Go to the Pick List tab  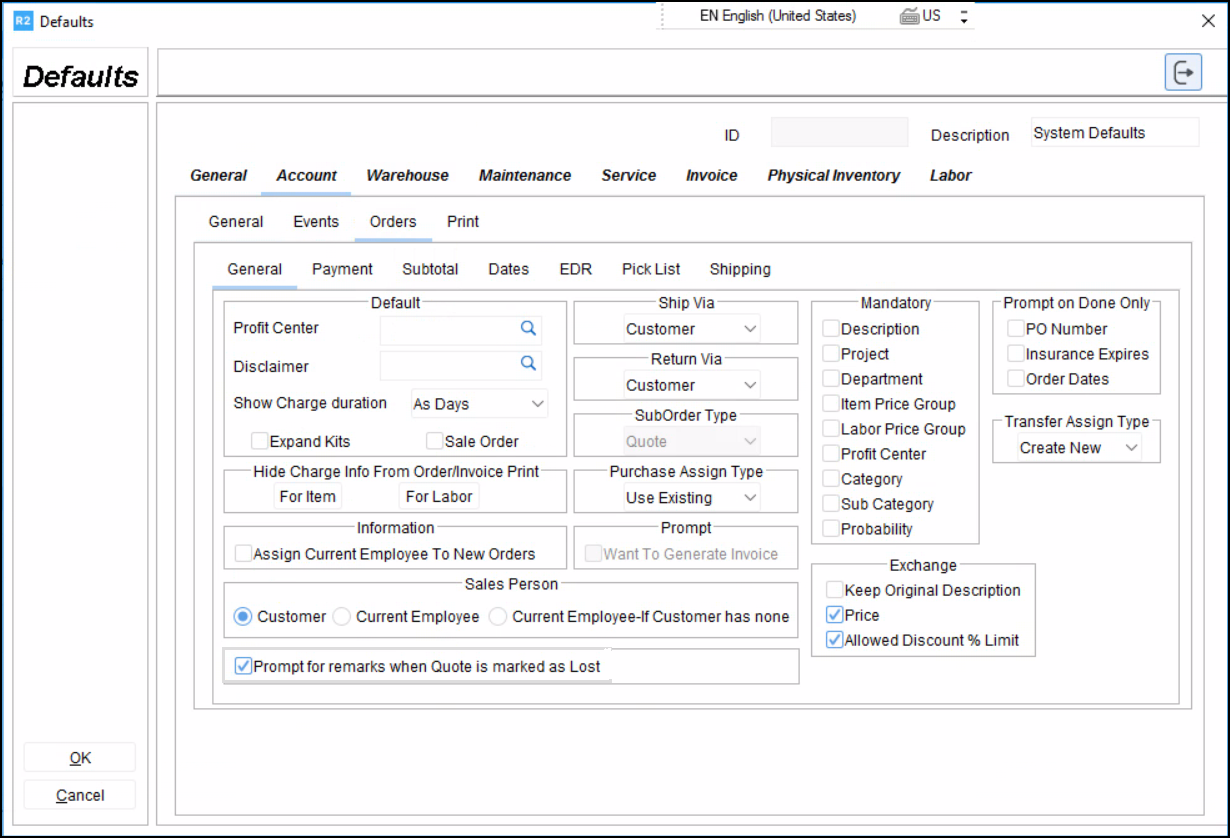pyautogui.click(x=651, y=269)
